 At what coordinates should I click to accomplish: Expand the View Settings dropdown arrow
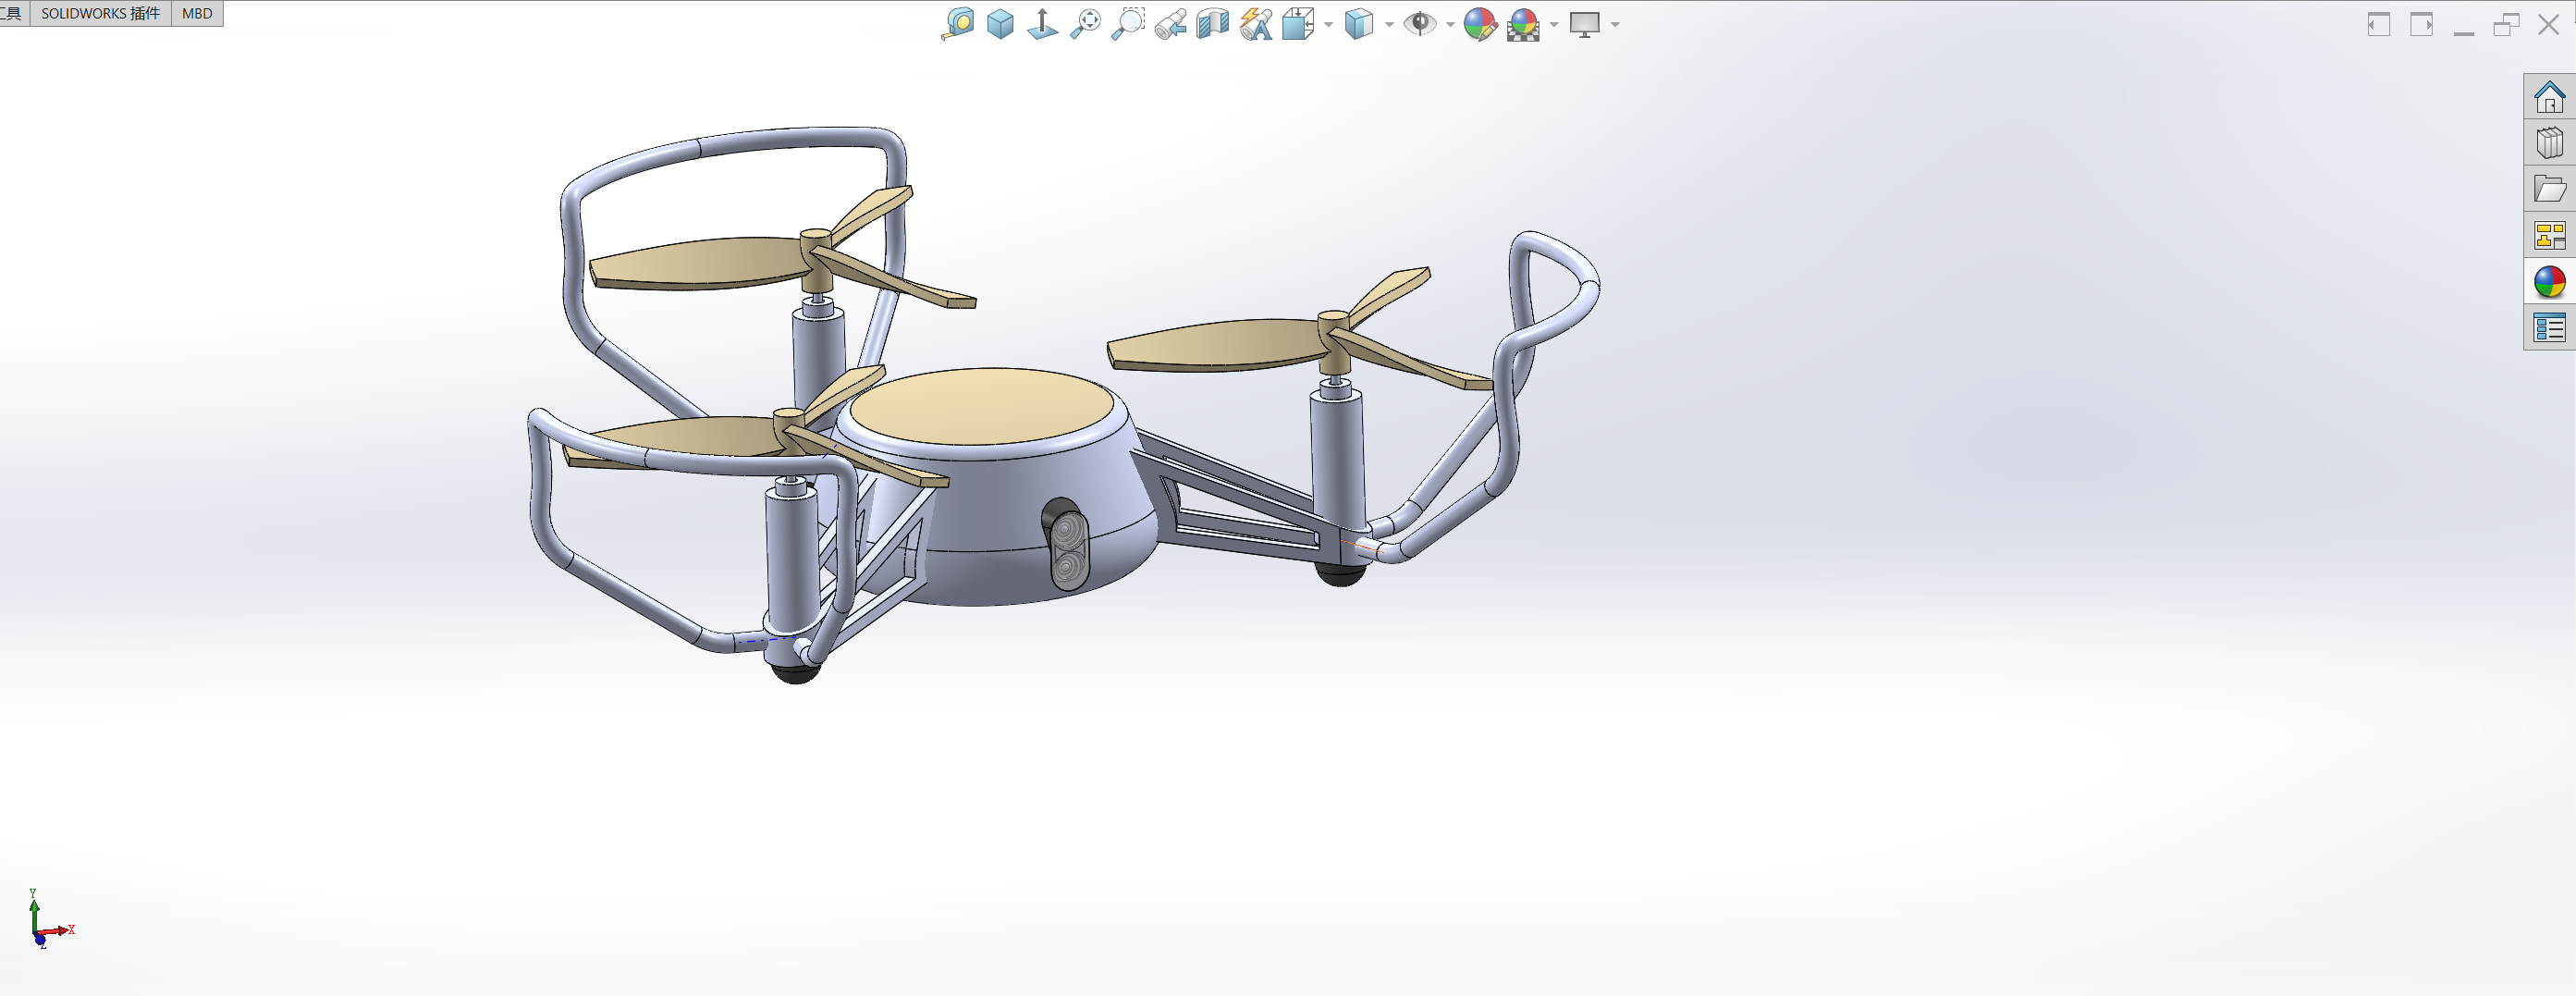(x=1615, y=24)
